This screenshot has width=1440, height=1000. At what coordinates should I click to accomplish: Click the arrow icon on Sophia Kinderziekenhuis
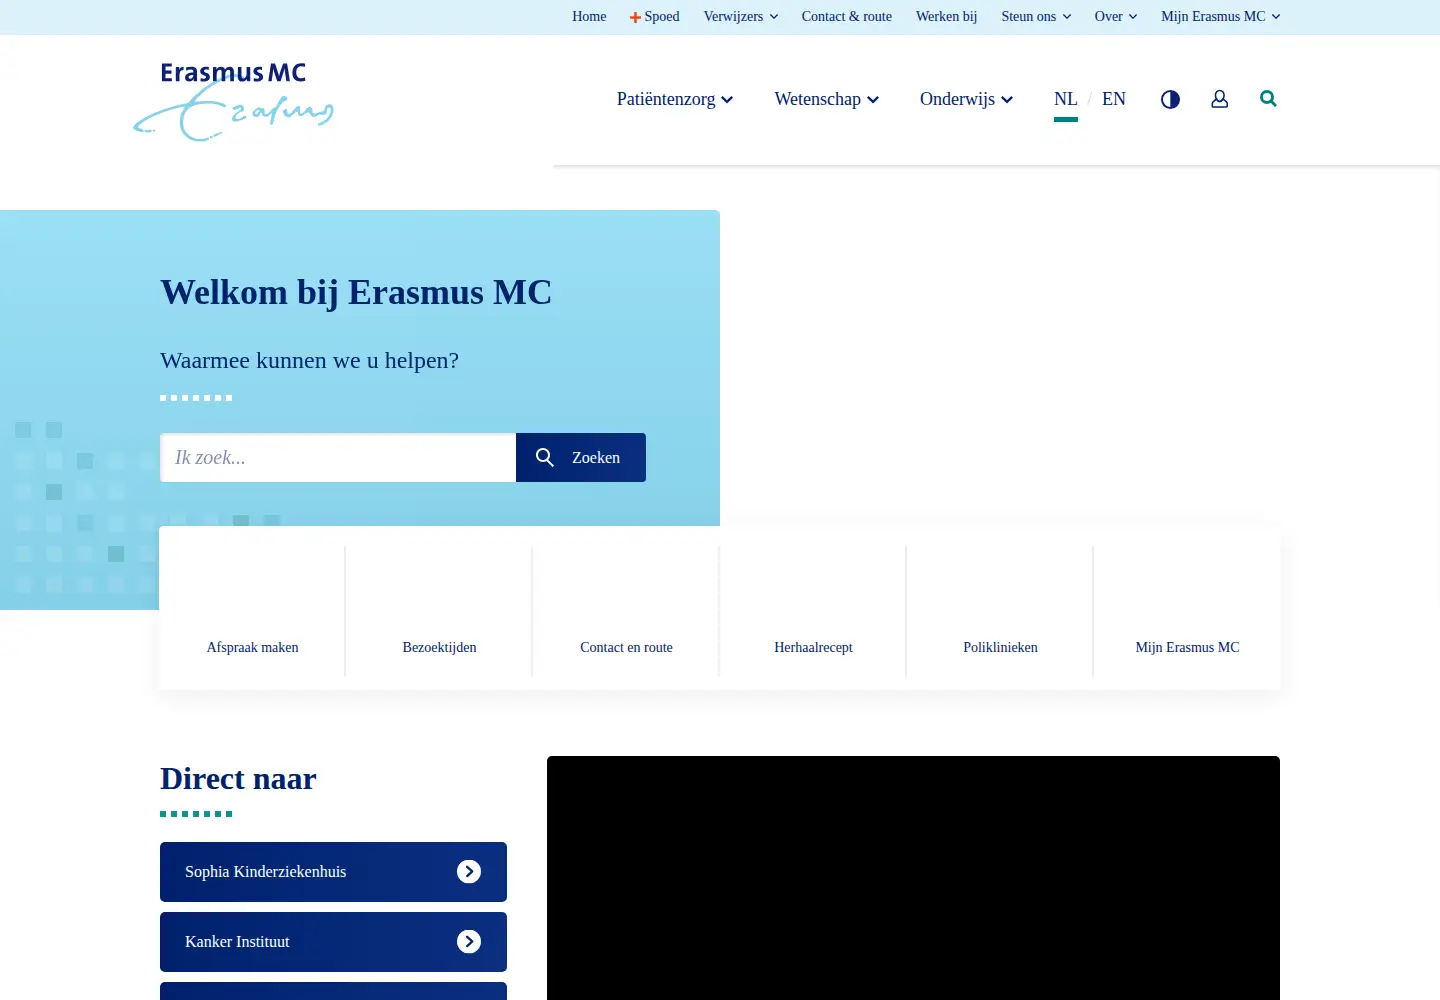click(469, 872)
